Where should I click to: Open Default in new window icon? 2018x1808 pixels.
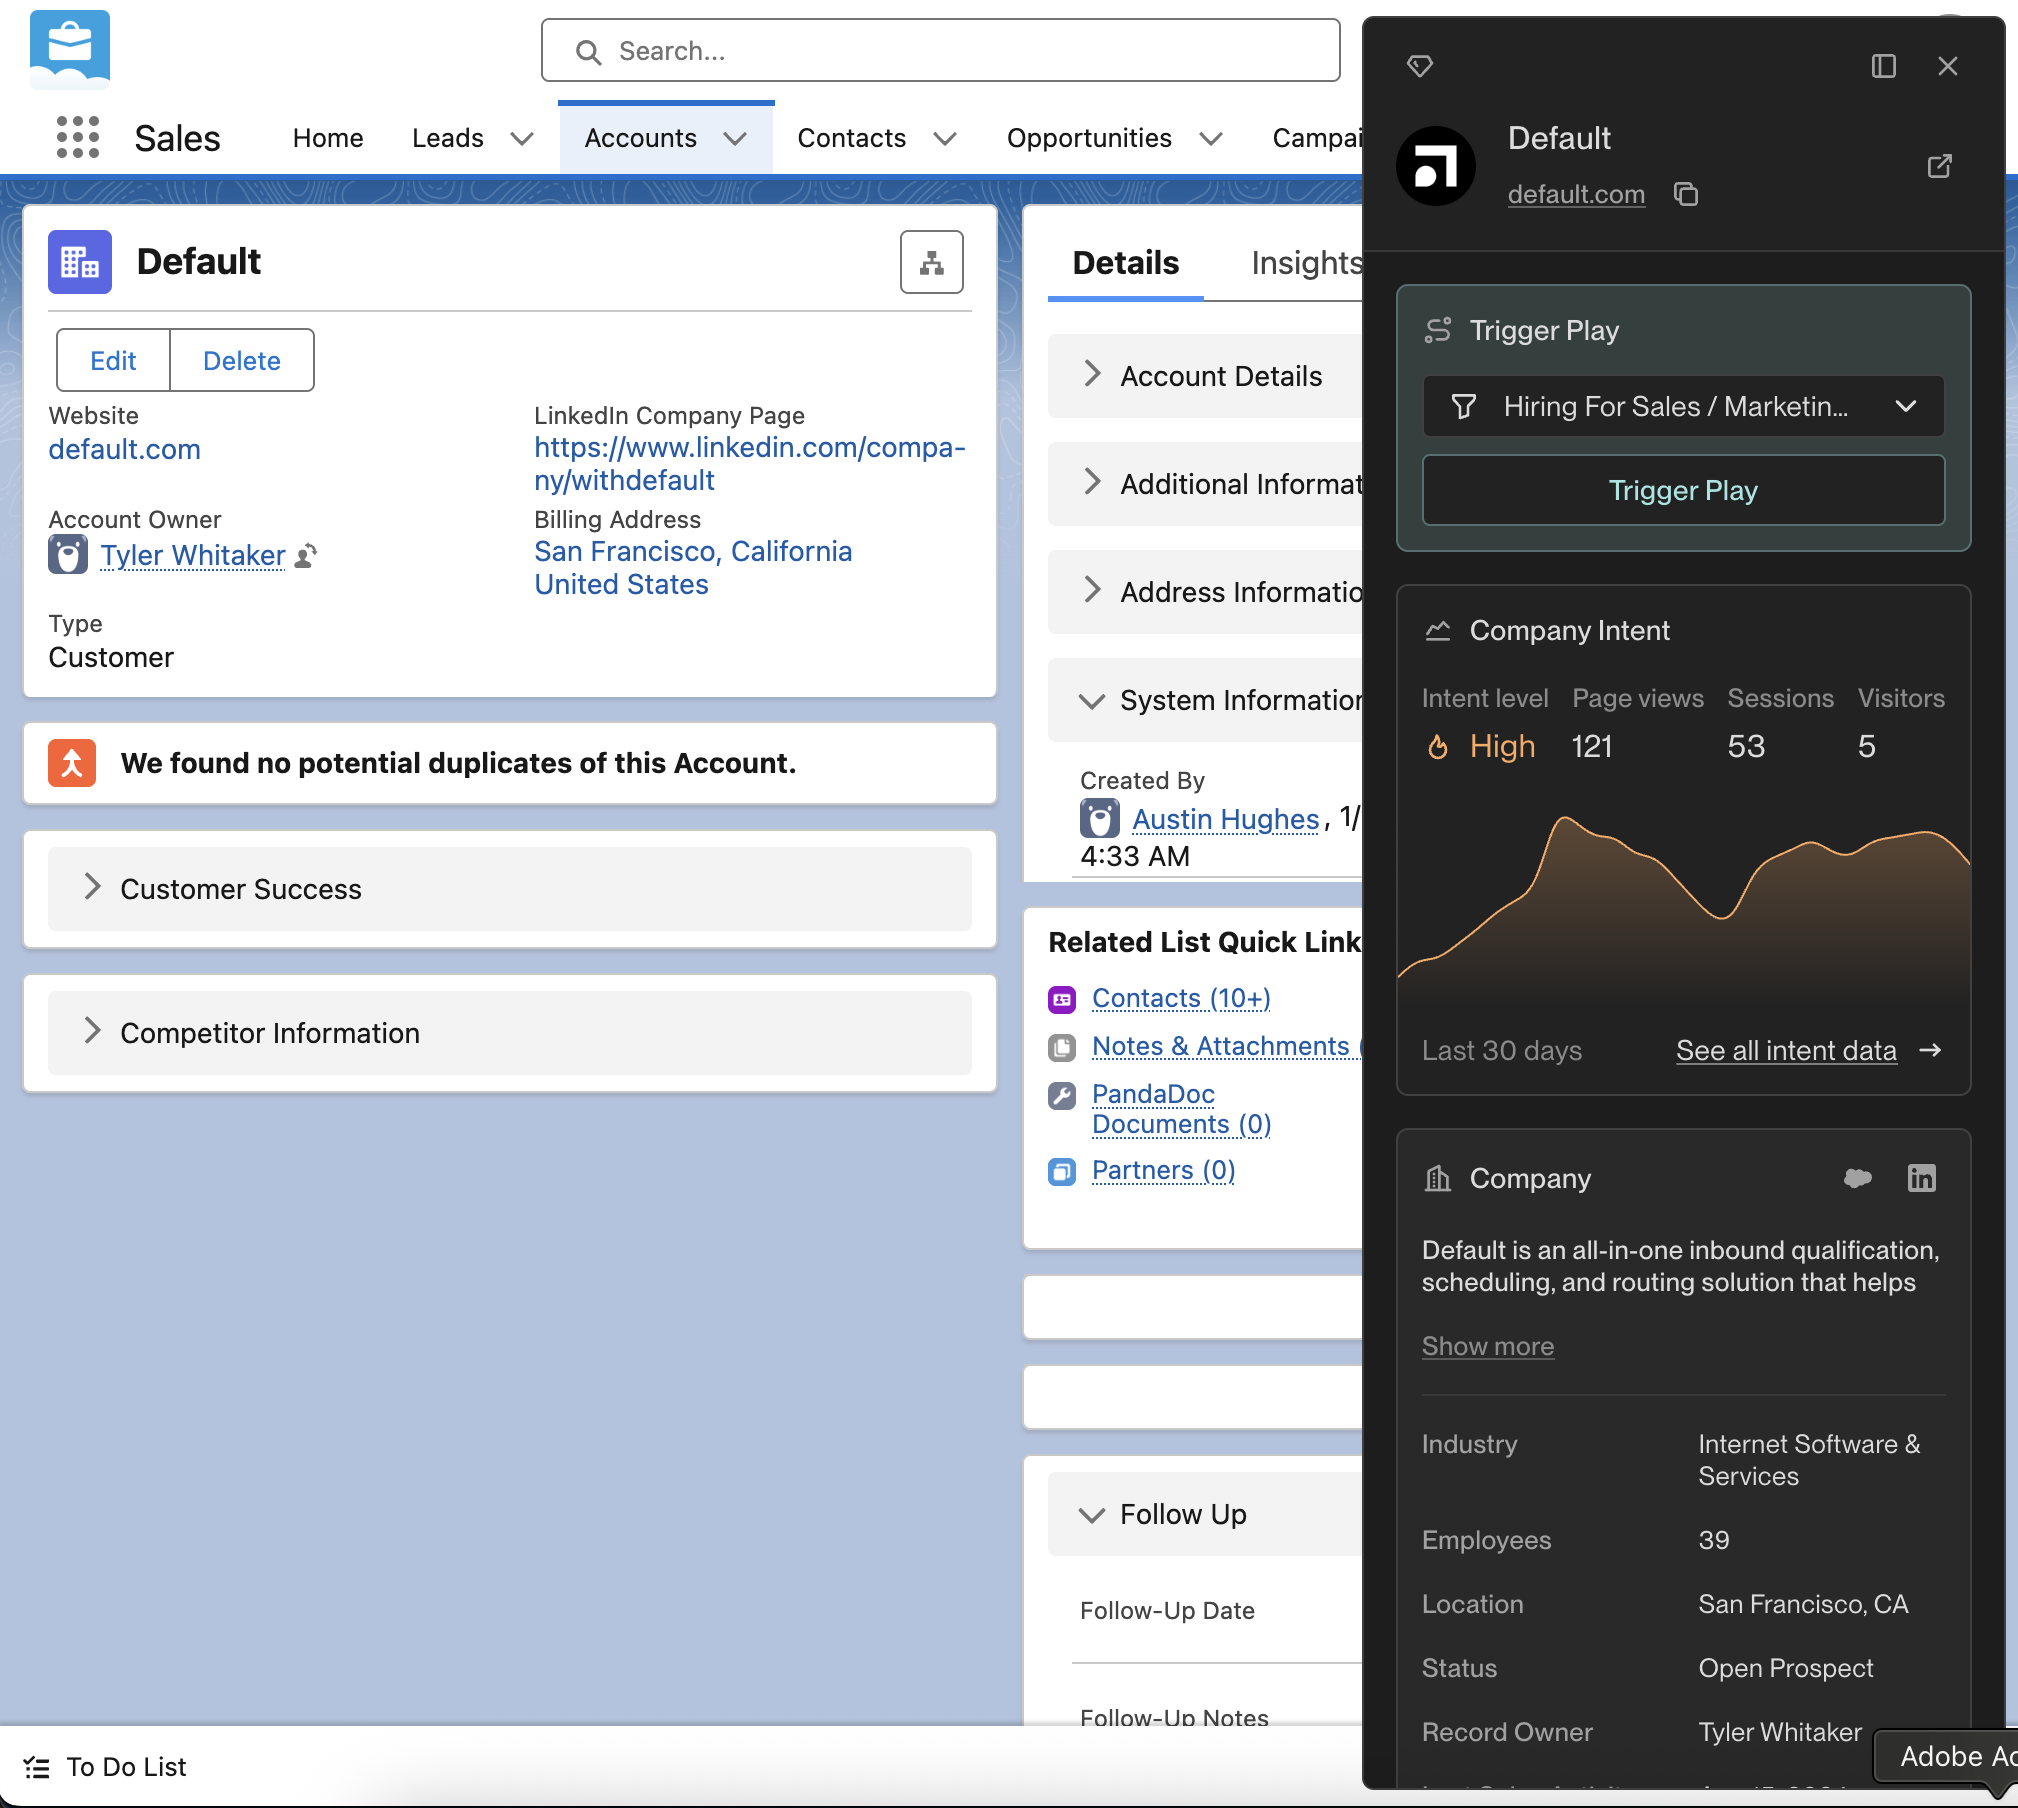pyautogui.click(x=1939, y=166)
